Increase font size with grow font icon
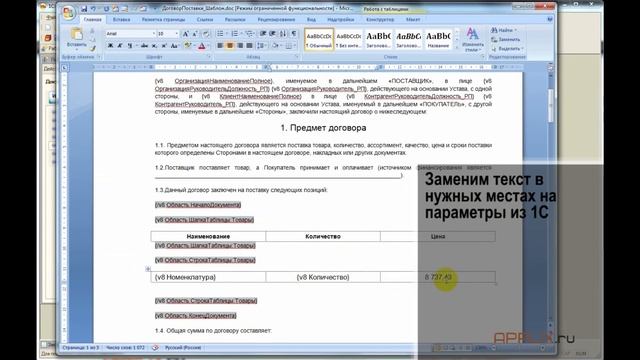The width and height of the screenshot is (640, 360). [x=186, y=34]
